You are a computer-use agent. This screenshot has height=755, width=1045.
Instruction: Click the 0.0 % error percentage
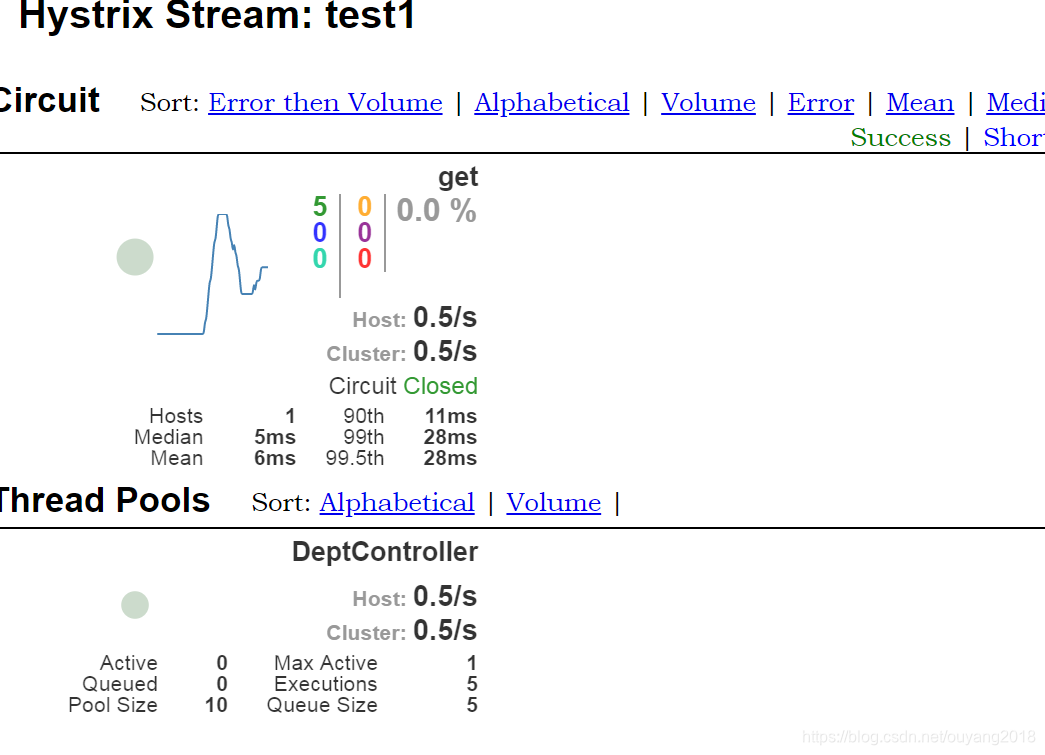coord(437,211)
